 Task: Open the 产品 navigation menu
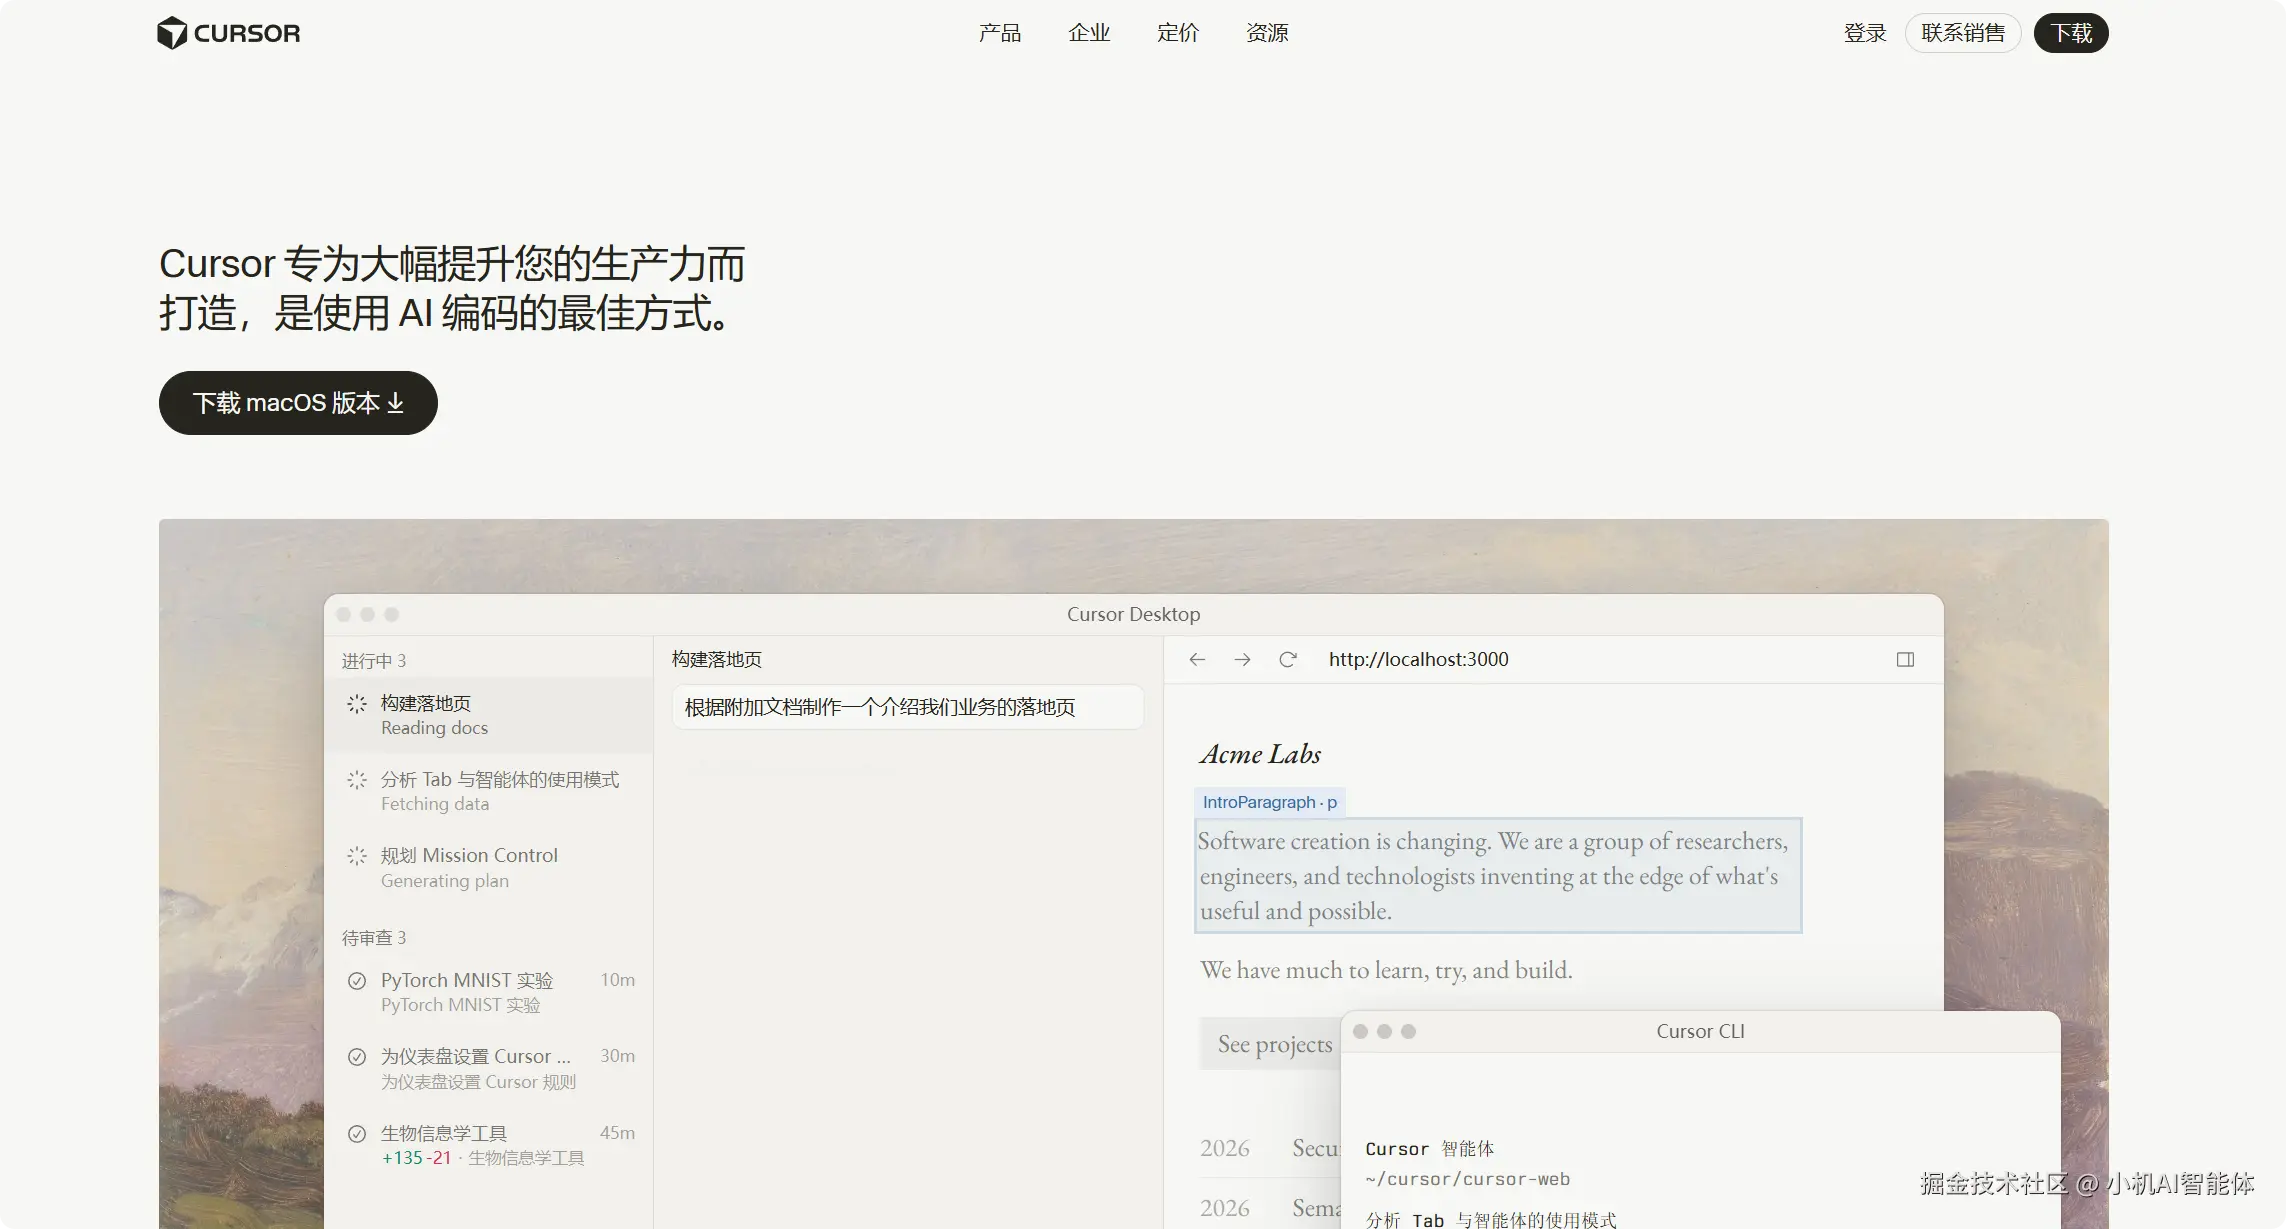(1000, 33)
